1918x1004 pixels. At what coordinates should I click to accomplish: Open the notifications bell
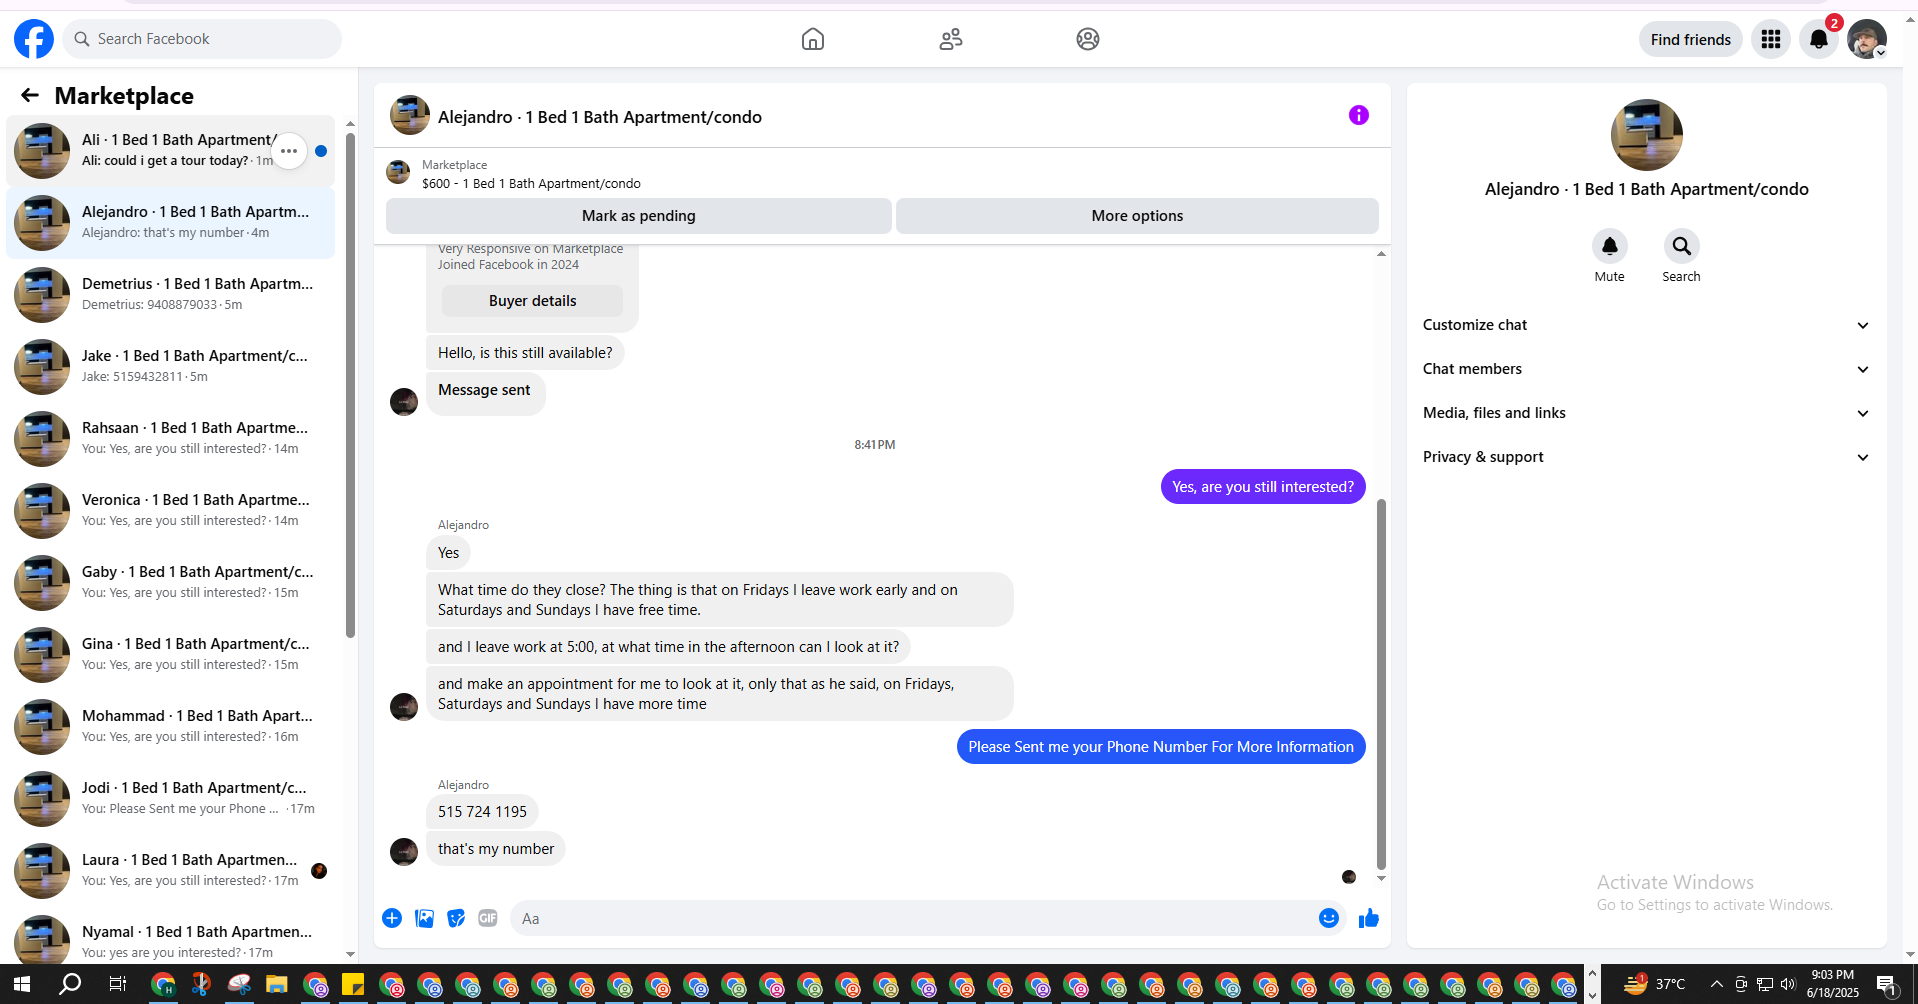[1819, 39]
